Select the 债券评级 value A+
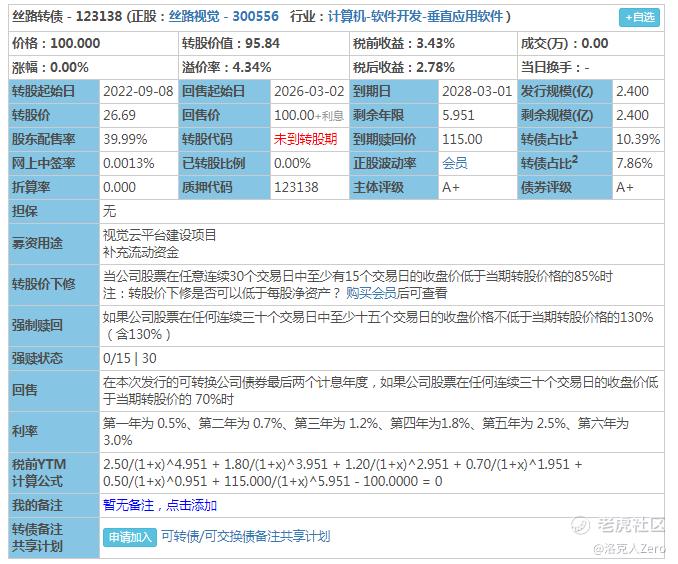The height and width of the screenshot is (564, 678). pos(625,187)
